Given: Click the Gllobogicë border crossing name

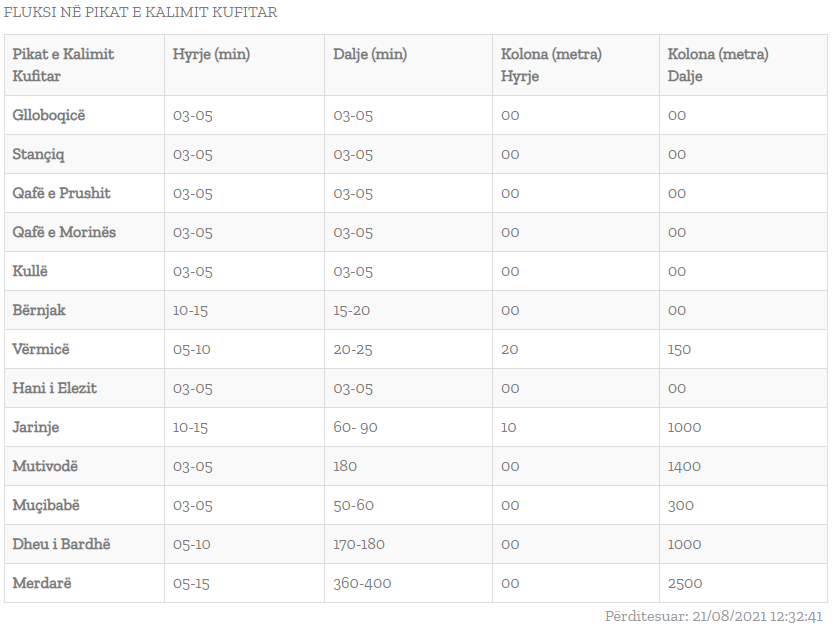Looking at the screenshot, I should click(49, 115).
